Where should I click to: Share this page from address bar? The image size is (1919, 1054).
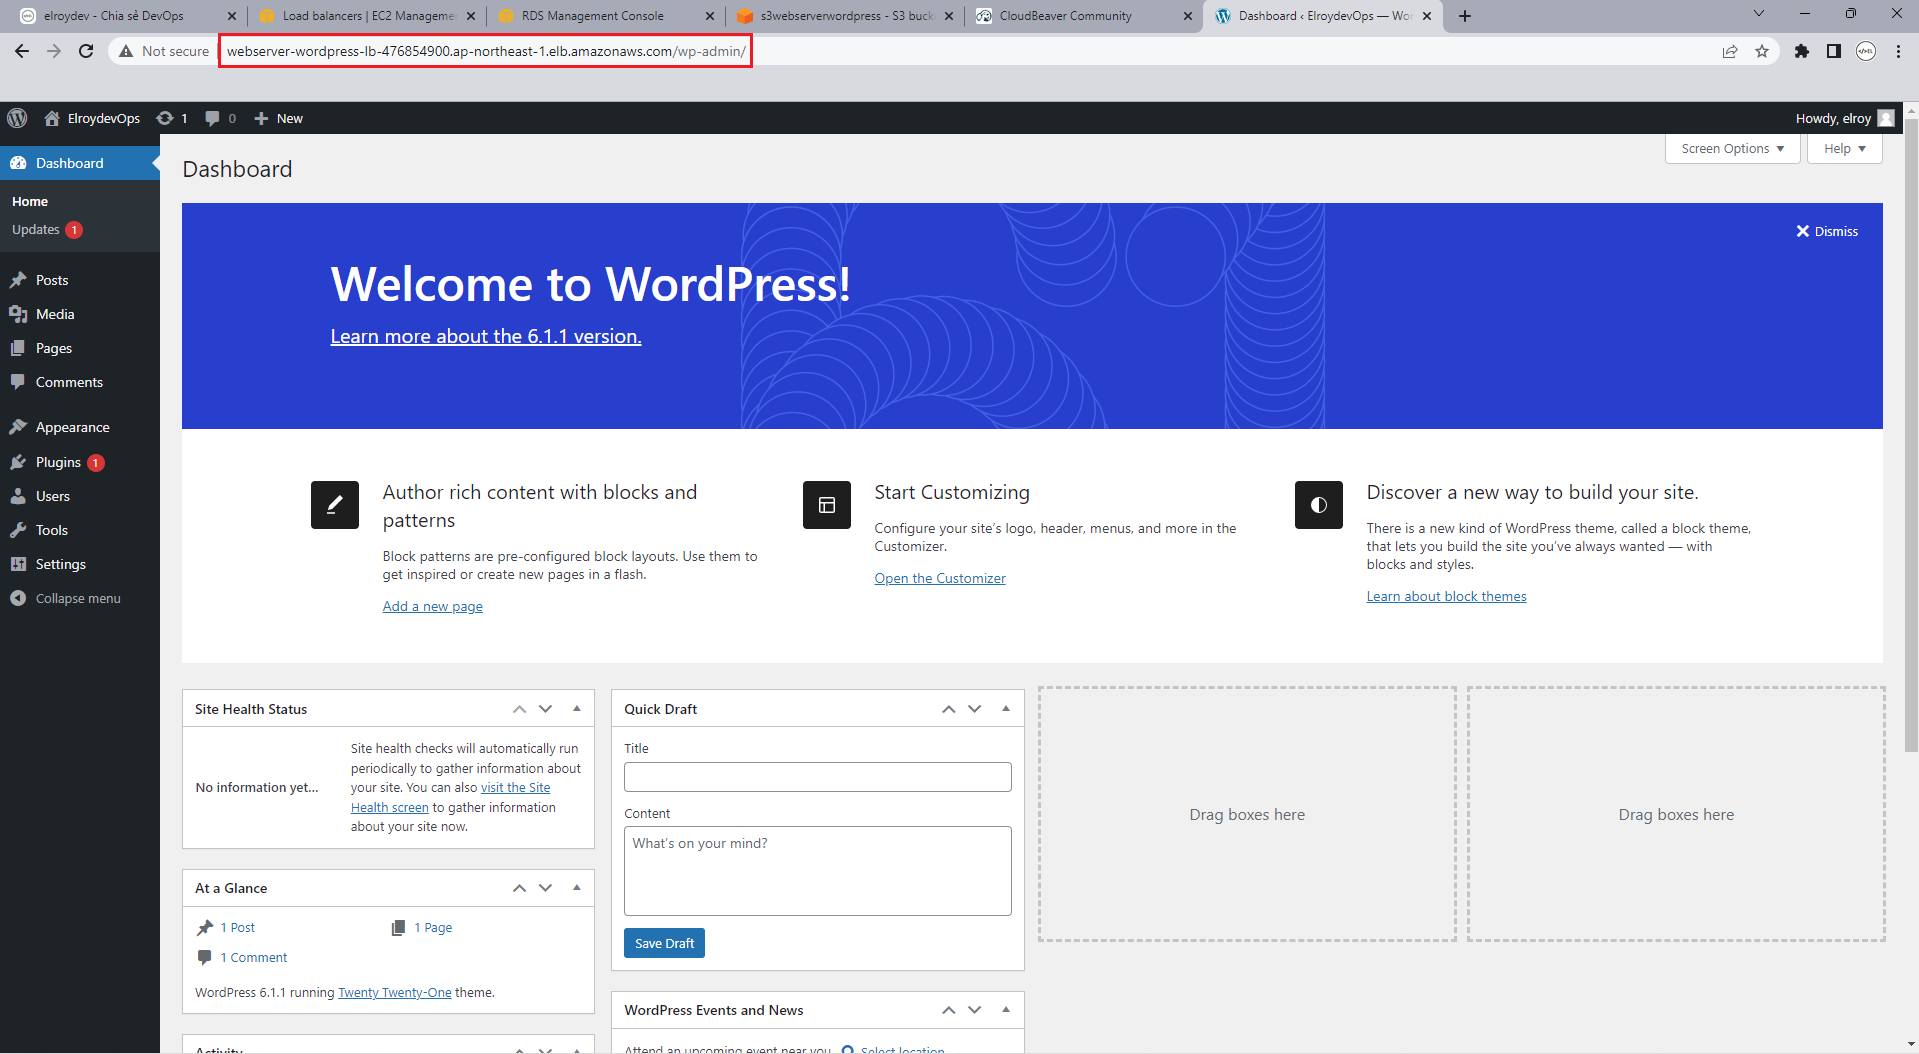(1730, 51)
